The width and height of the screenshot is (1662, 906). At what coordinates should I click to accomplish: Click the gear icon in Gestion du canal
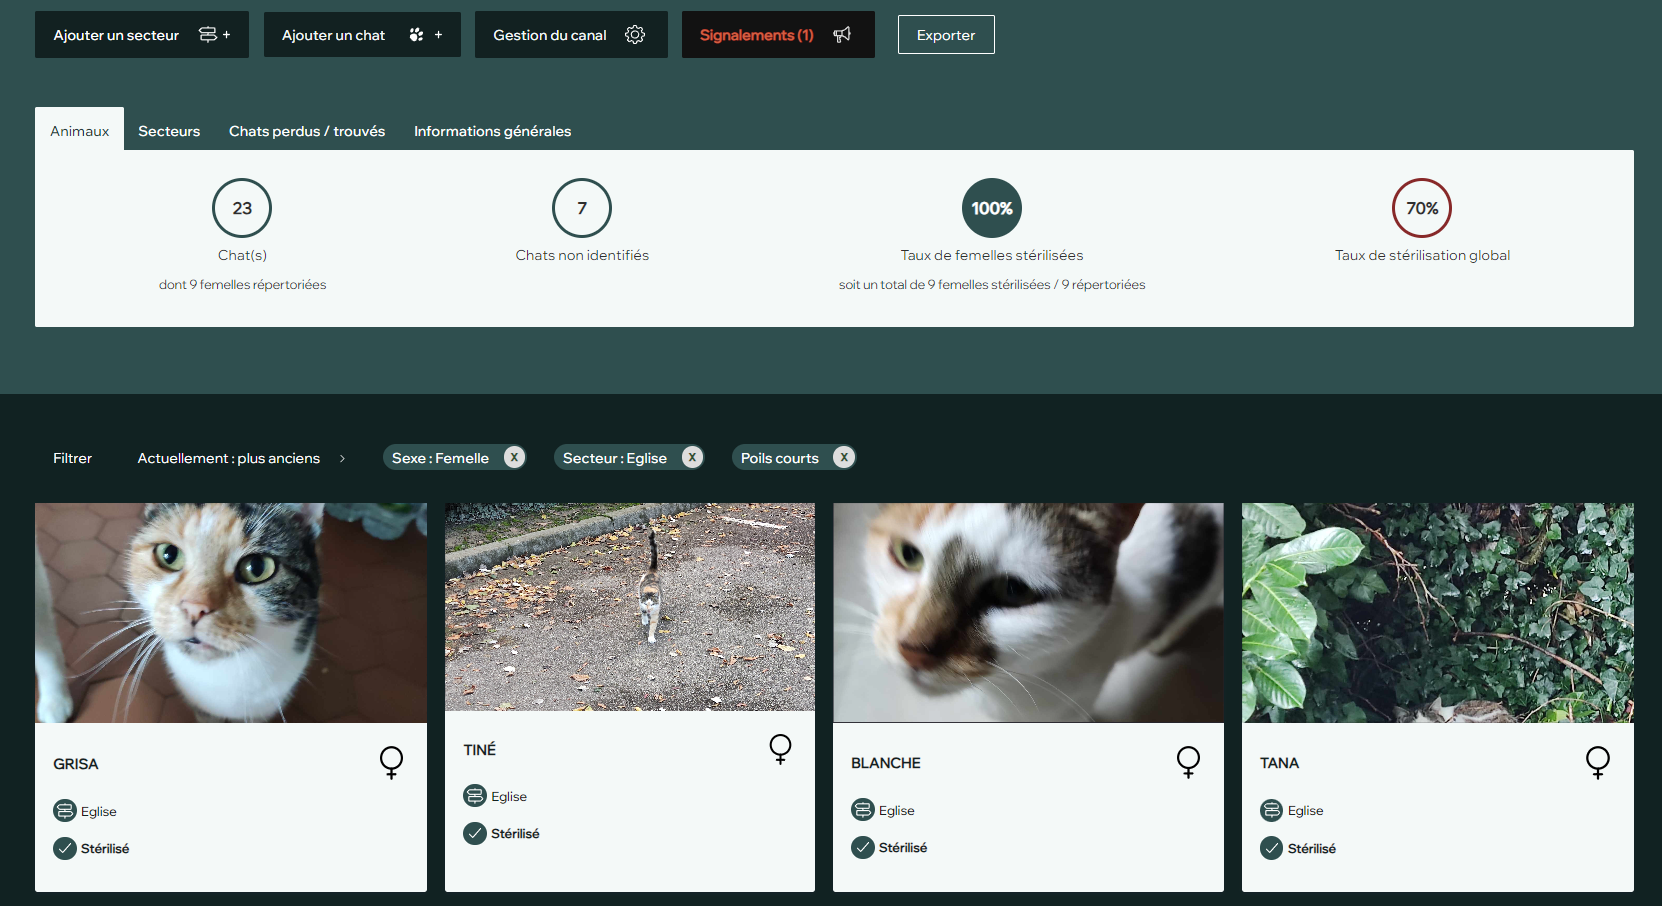[x=635, y=35]
